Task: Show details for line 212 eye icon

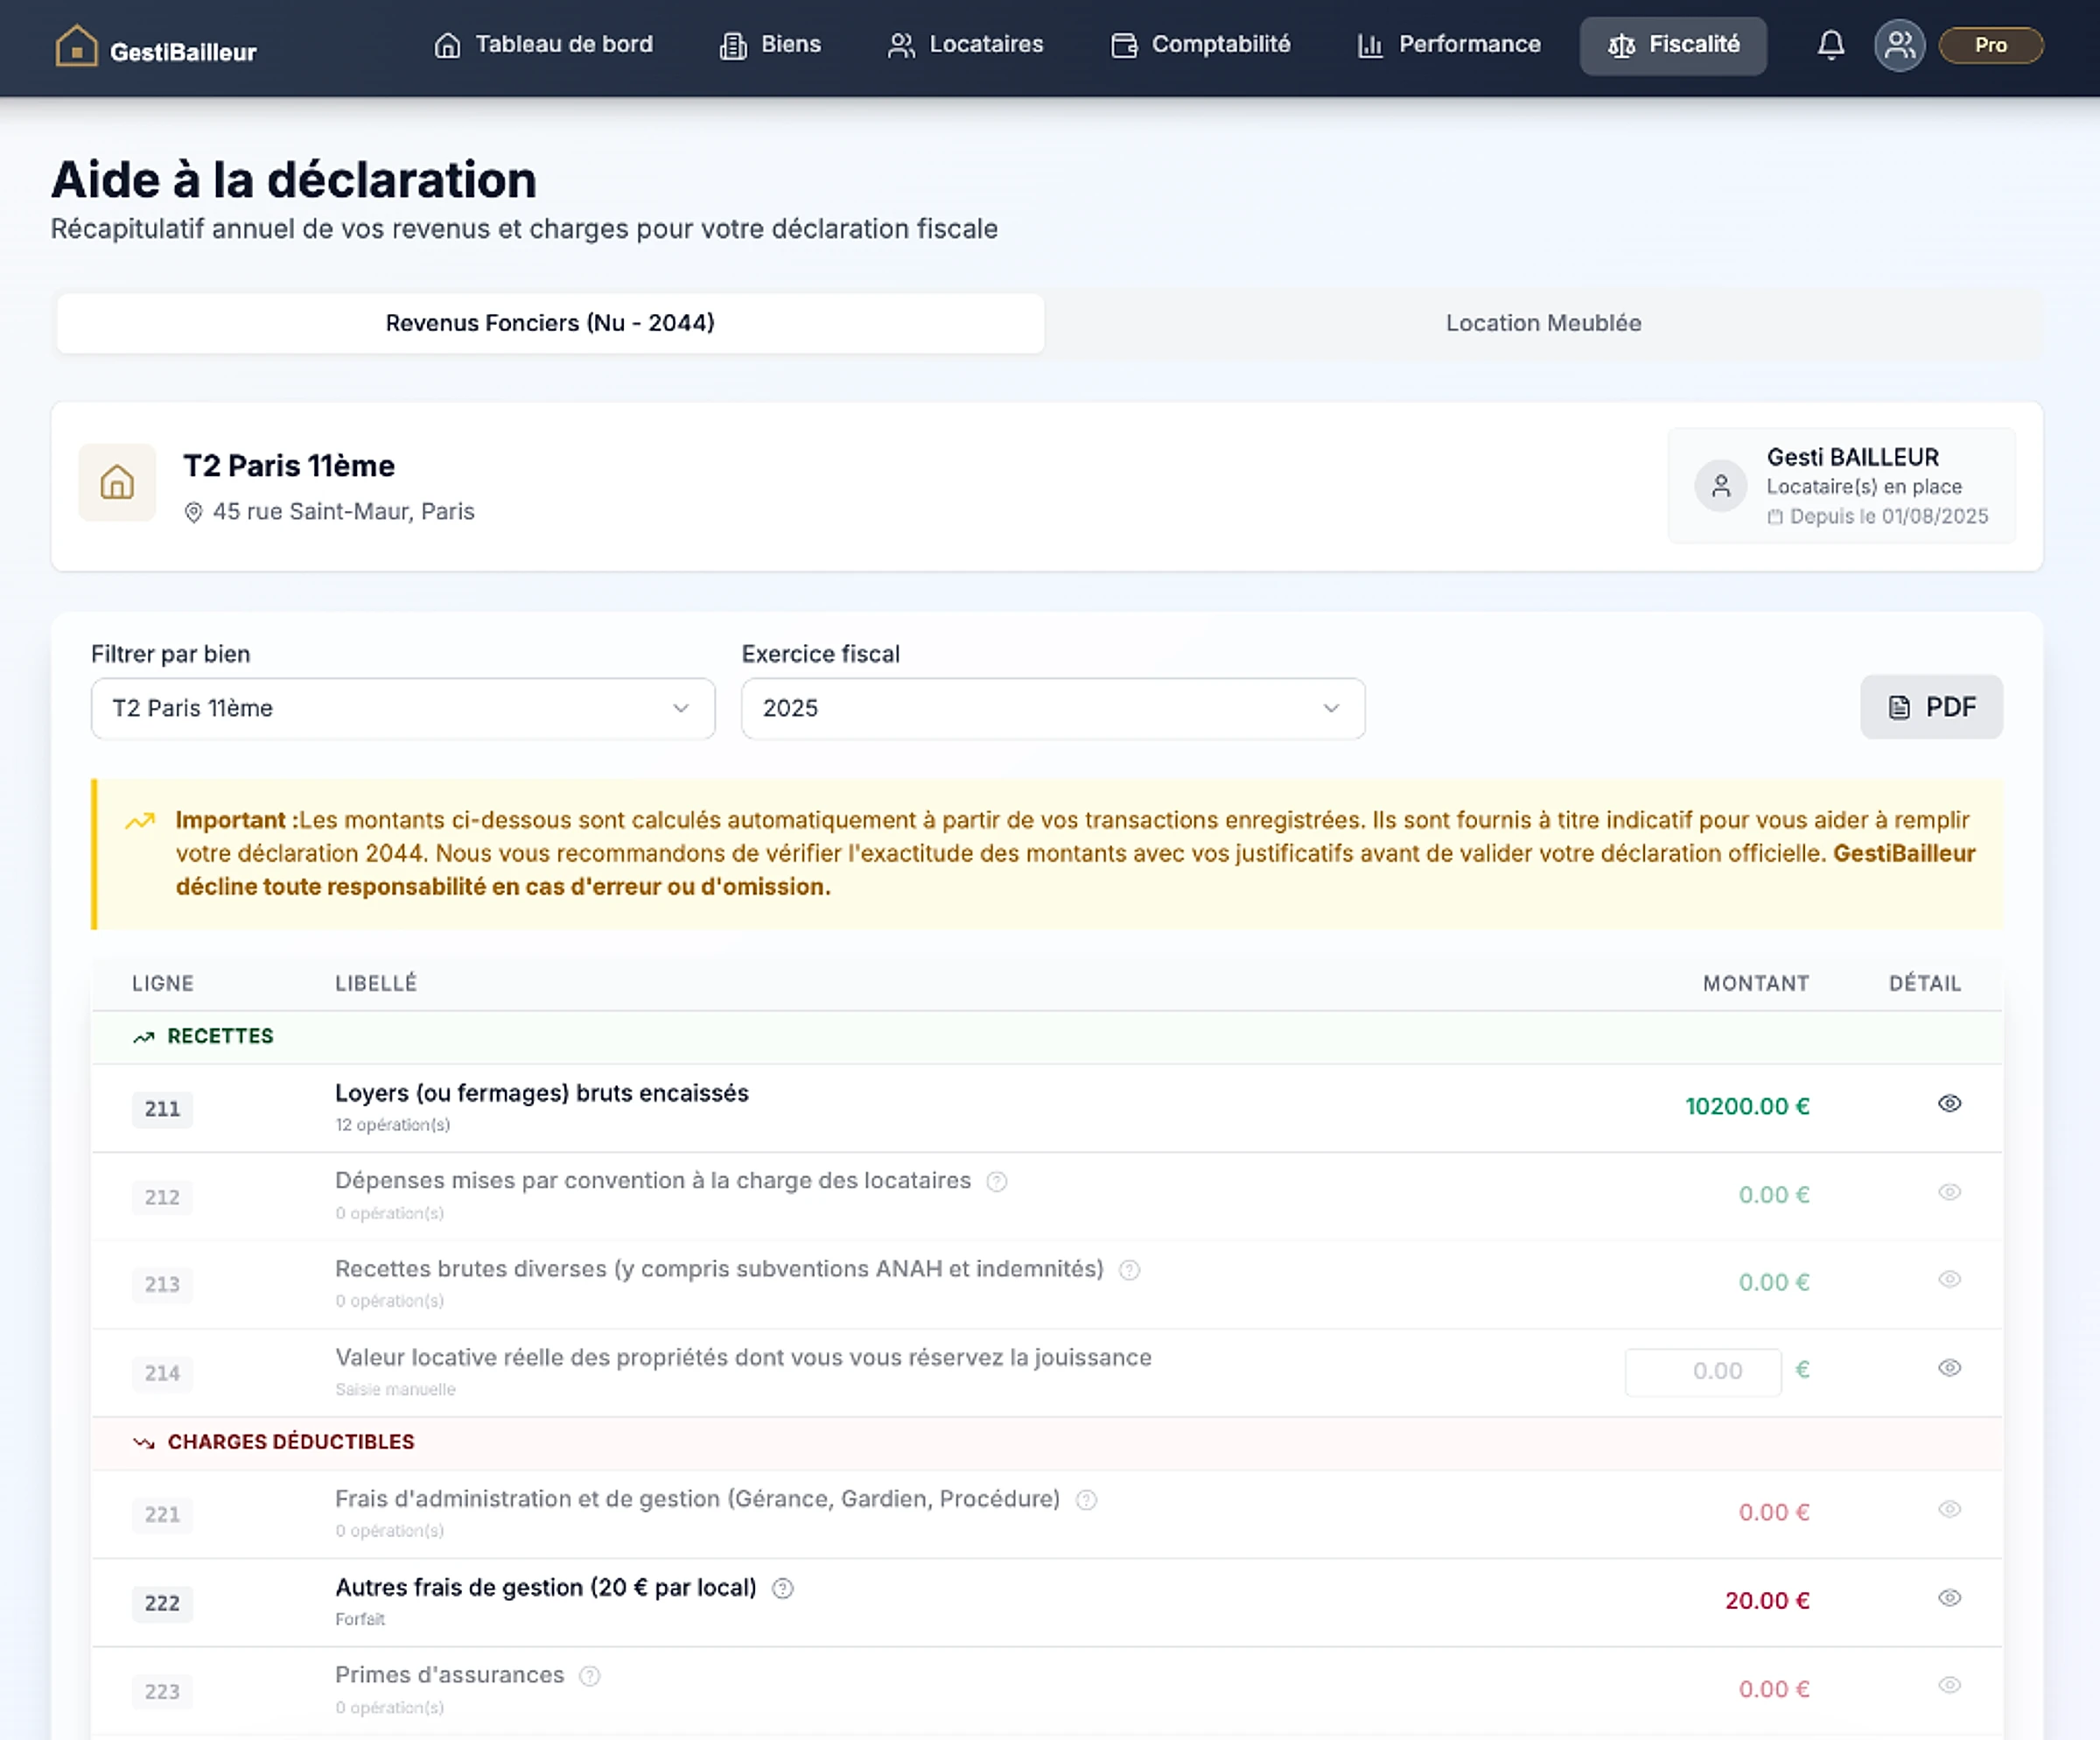Action: 1949,1192
